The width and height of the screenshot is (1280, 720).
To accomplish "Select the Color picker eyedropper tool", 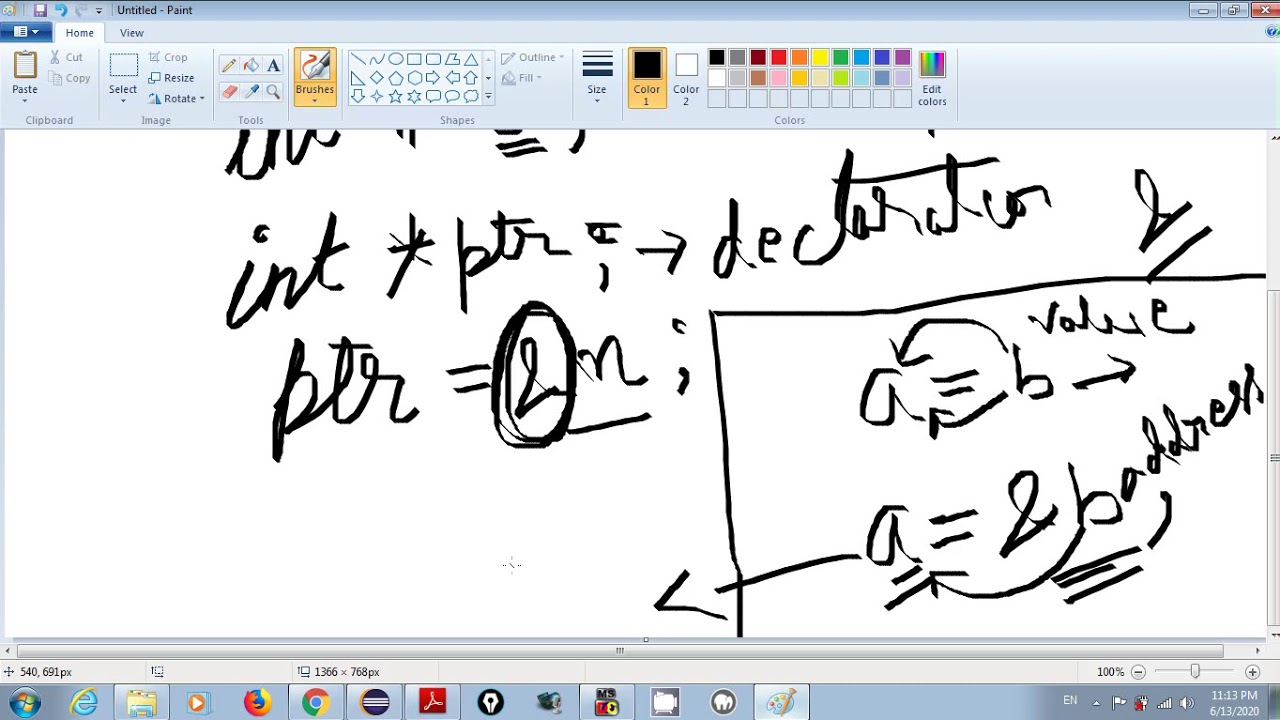I will [251, 92].
